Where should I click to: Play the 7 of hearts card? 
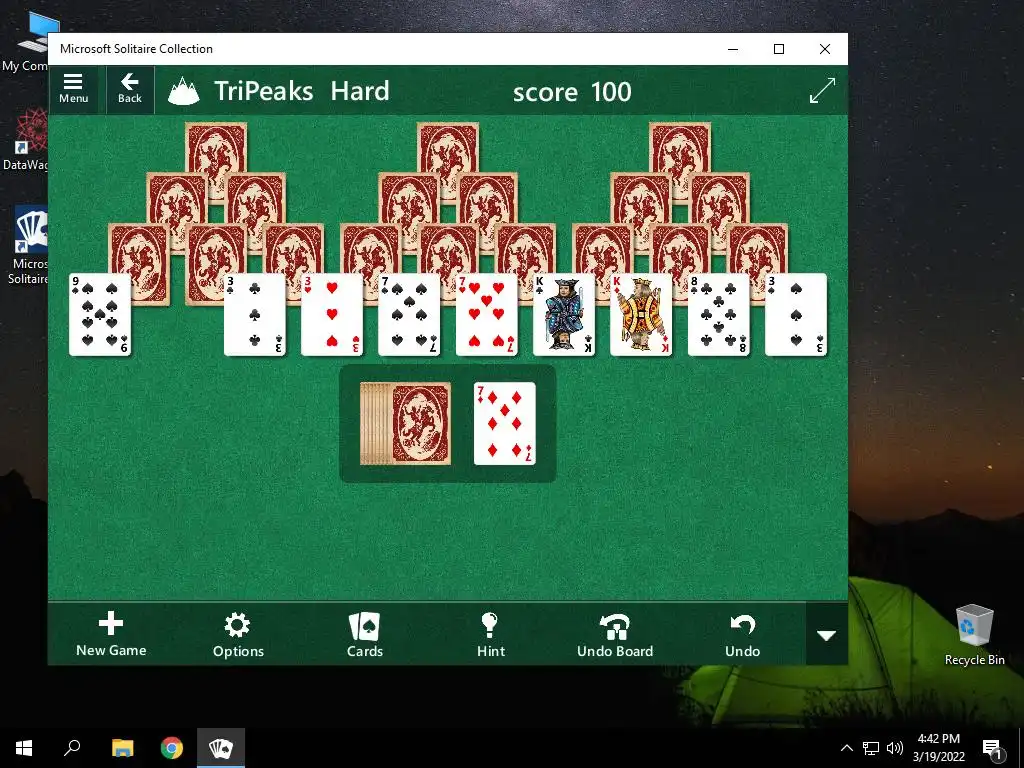coord(487,315)
